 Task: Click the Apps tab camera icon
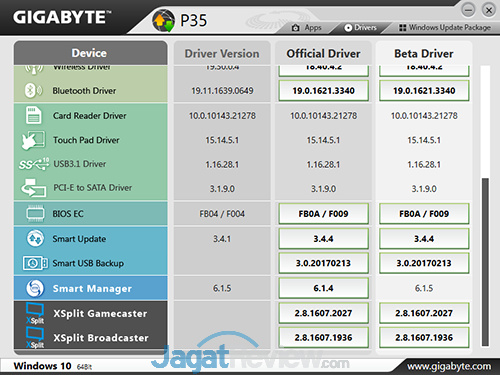click(x=295, y=28)
